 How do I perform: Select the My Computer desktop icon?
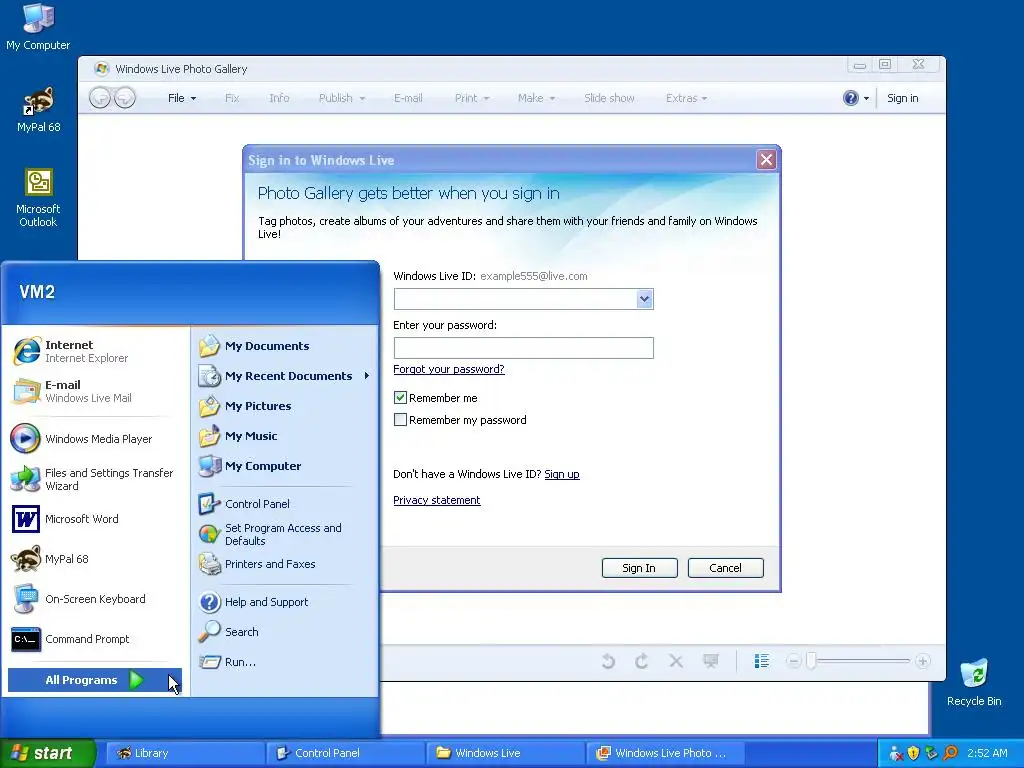click(x=38, y=27)
